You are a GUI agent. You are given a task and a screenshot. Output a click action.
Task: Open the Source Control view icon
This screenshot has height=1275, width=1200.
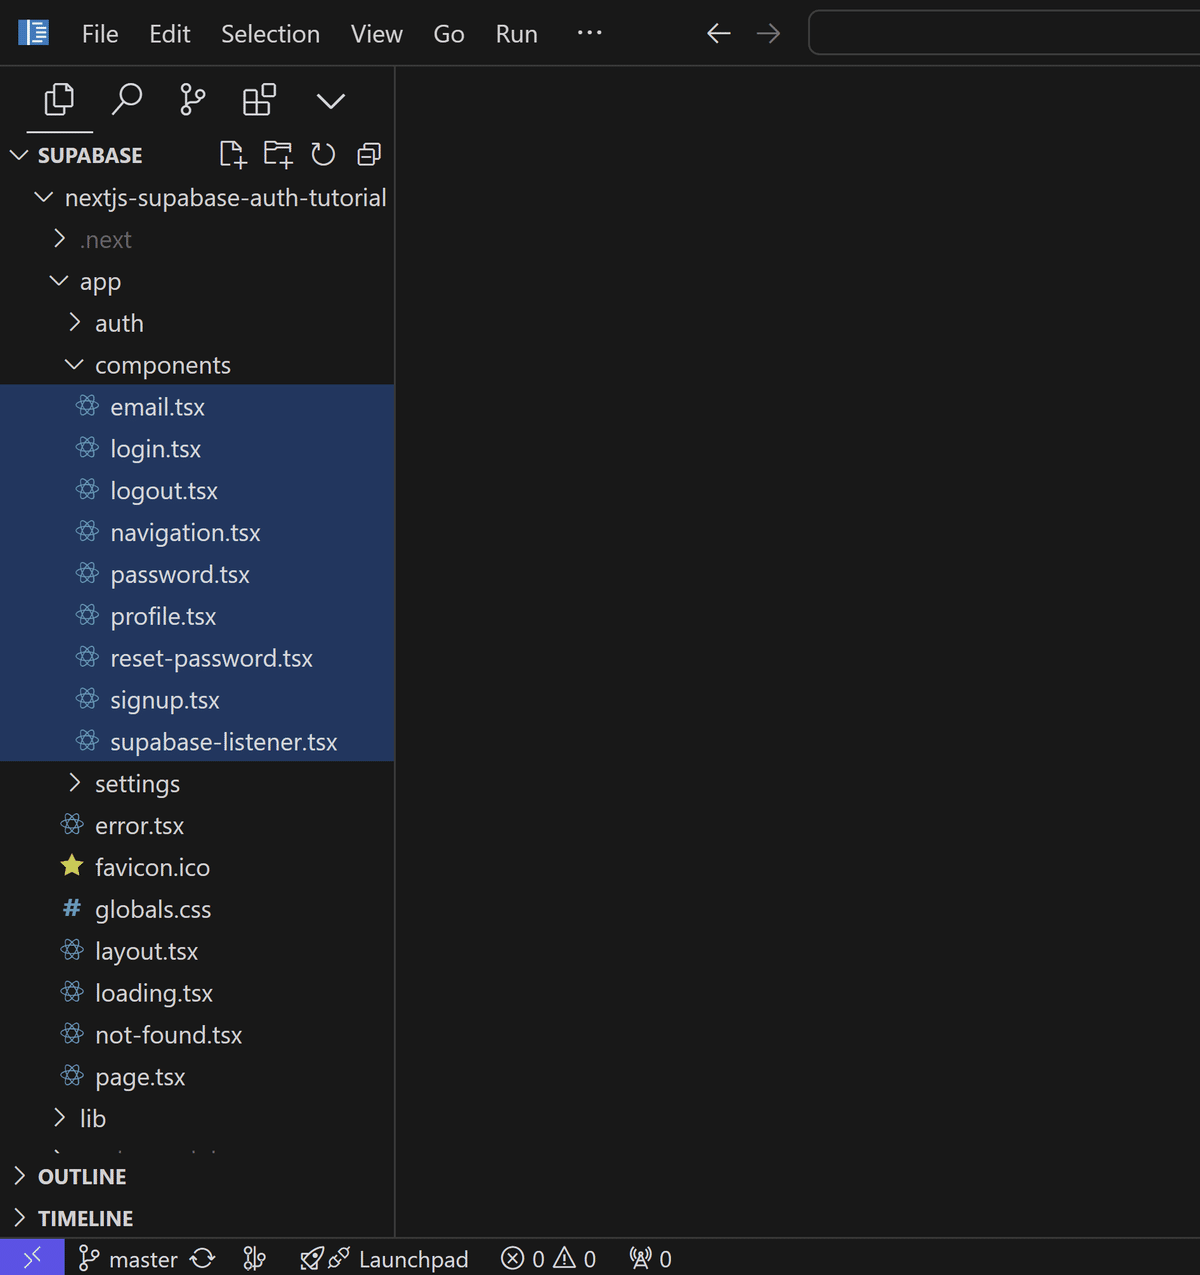(x=192, y=100)
